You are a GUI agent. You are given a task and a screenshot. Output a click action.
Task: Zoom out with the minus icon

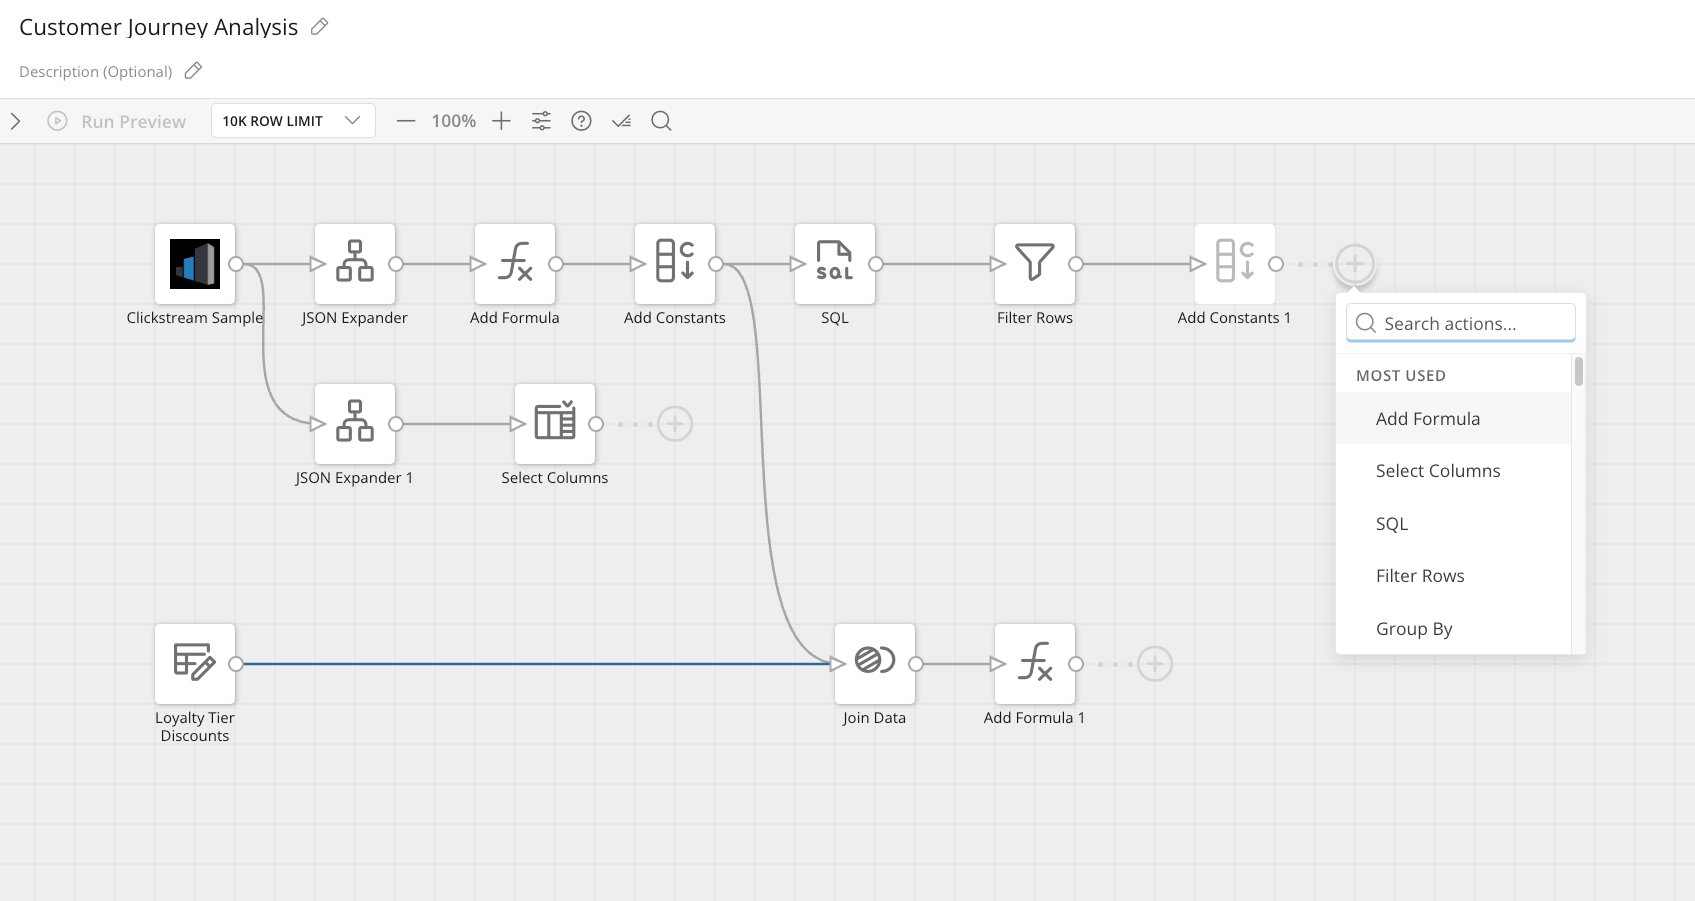[x=405, y=121]
